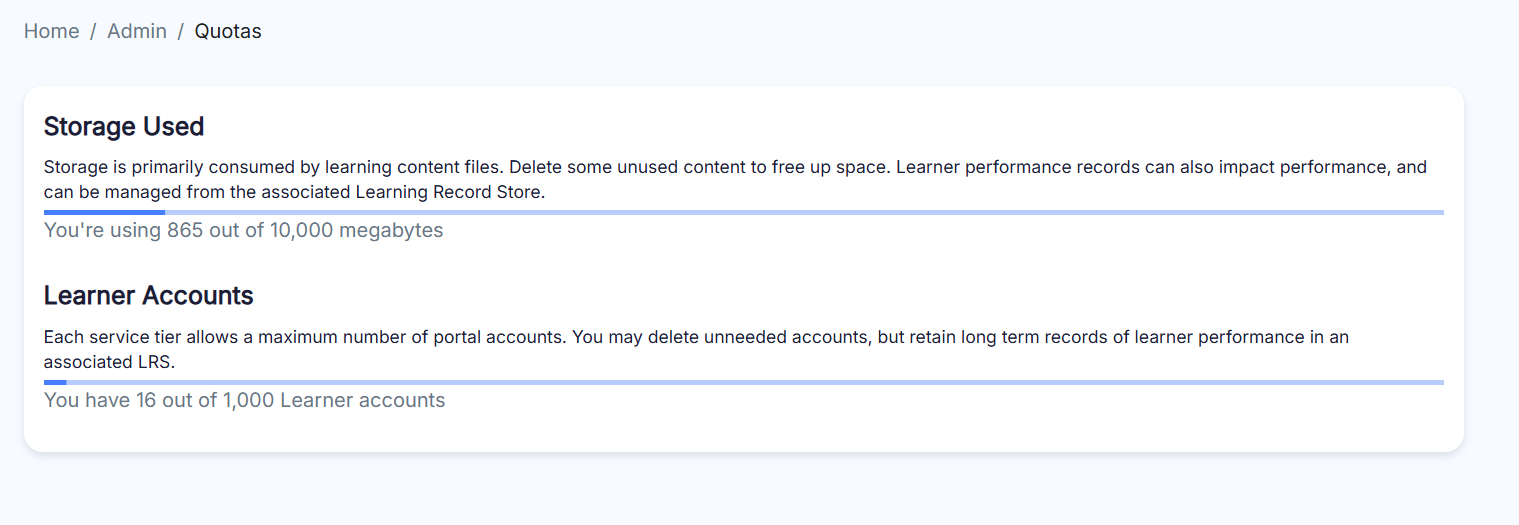Click the current Quotas breadcrumb item

228,31
